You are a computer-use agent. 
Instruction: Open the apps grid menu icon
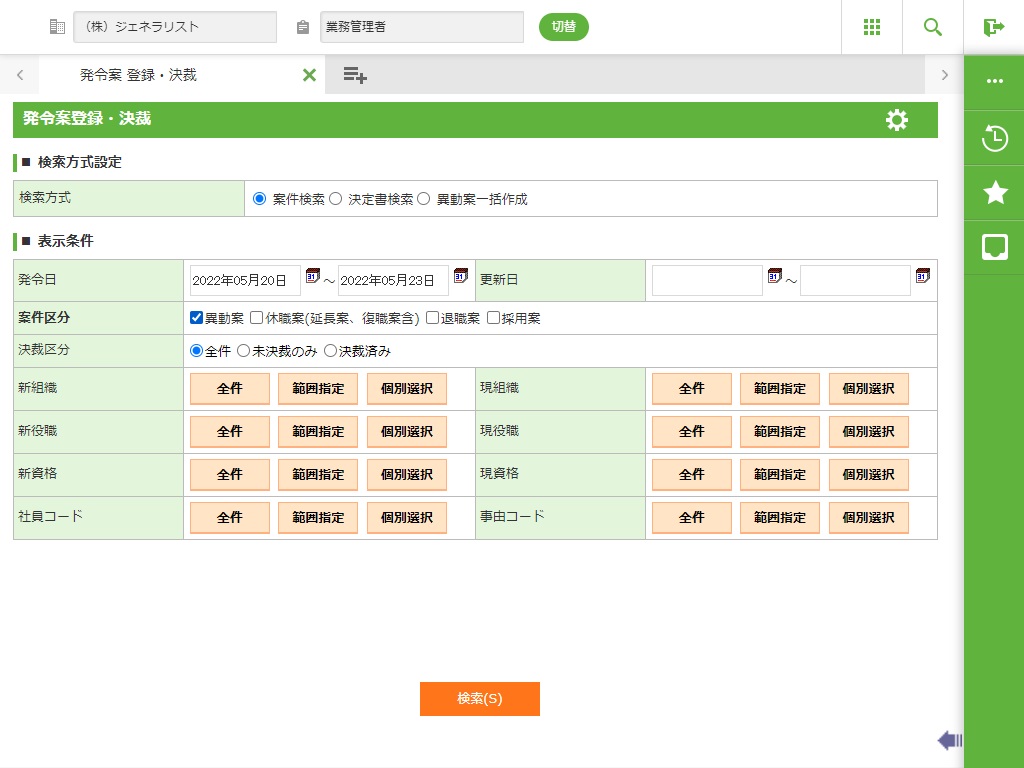click(872, 27)
